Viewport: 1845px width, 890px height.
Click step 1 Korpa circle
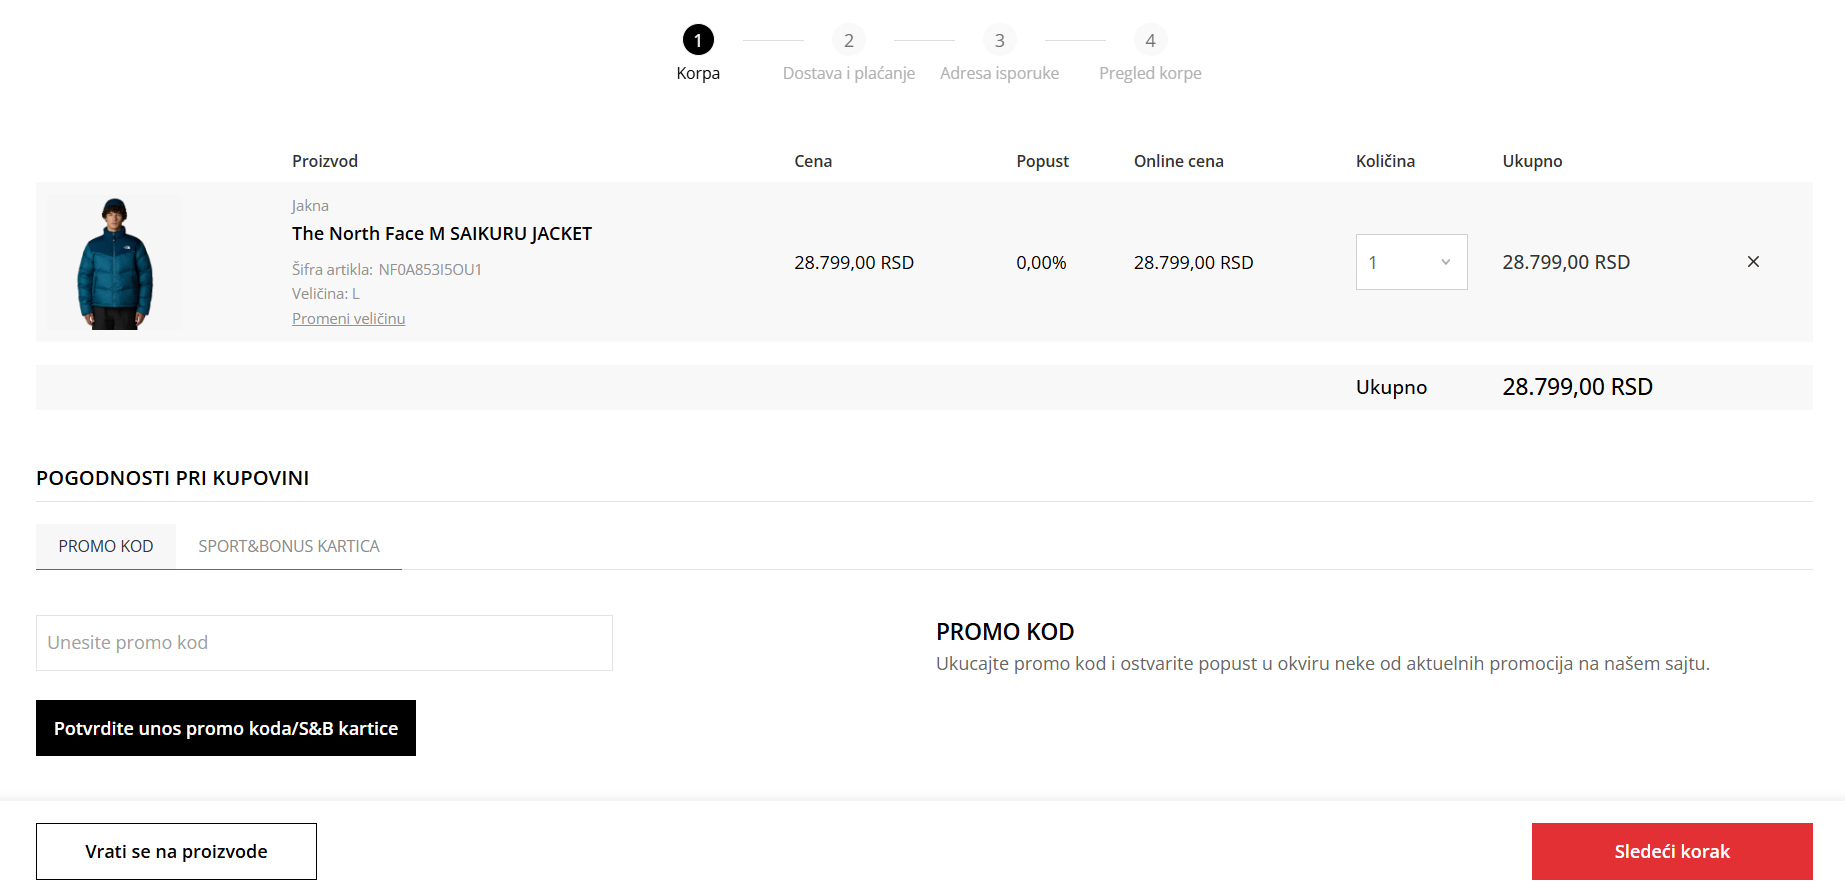click(x=698, y=40)
